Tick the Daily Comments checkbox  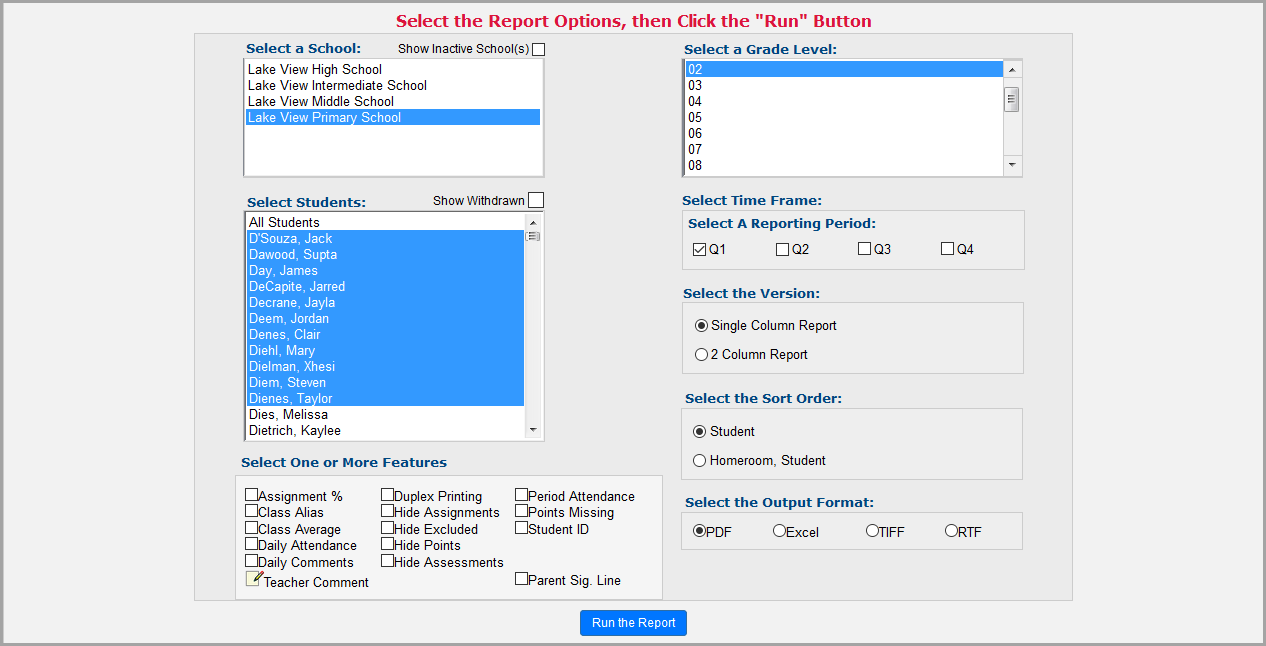click(252, 560)
